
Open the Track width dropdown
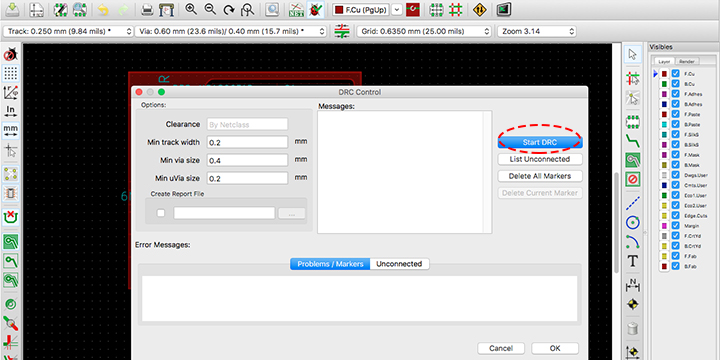click(69, 31)
